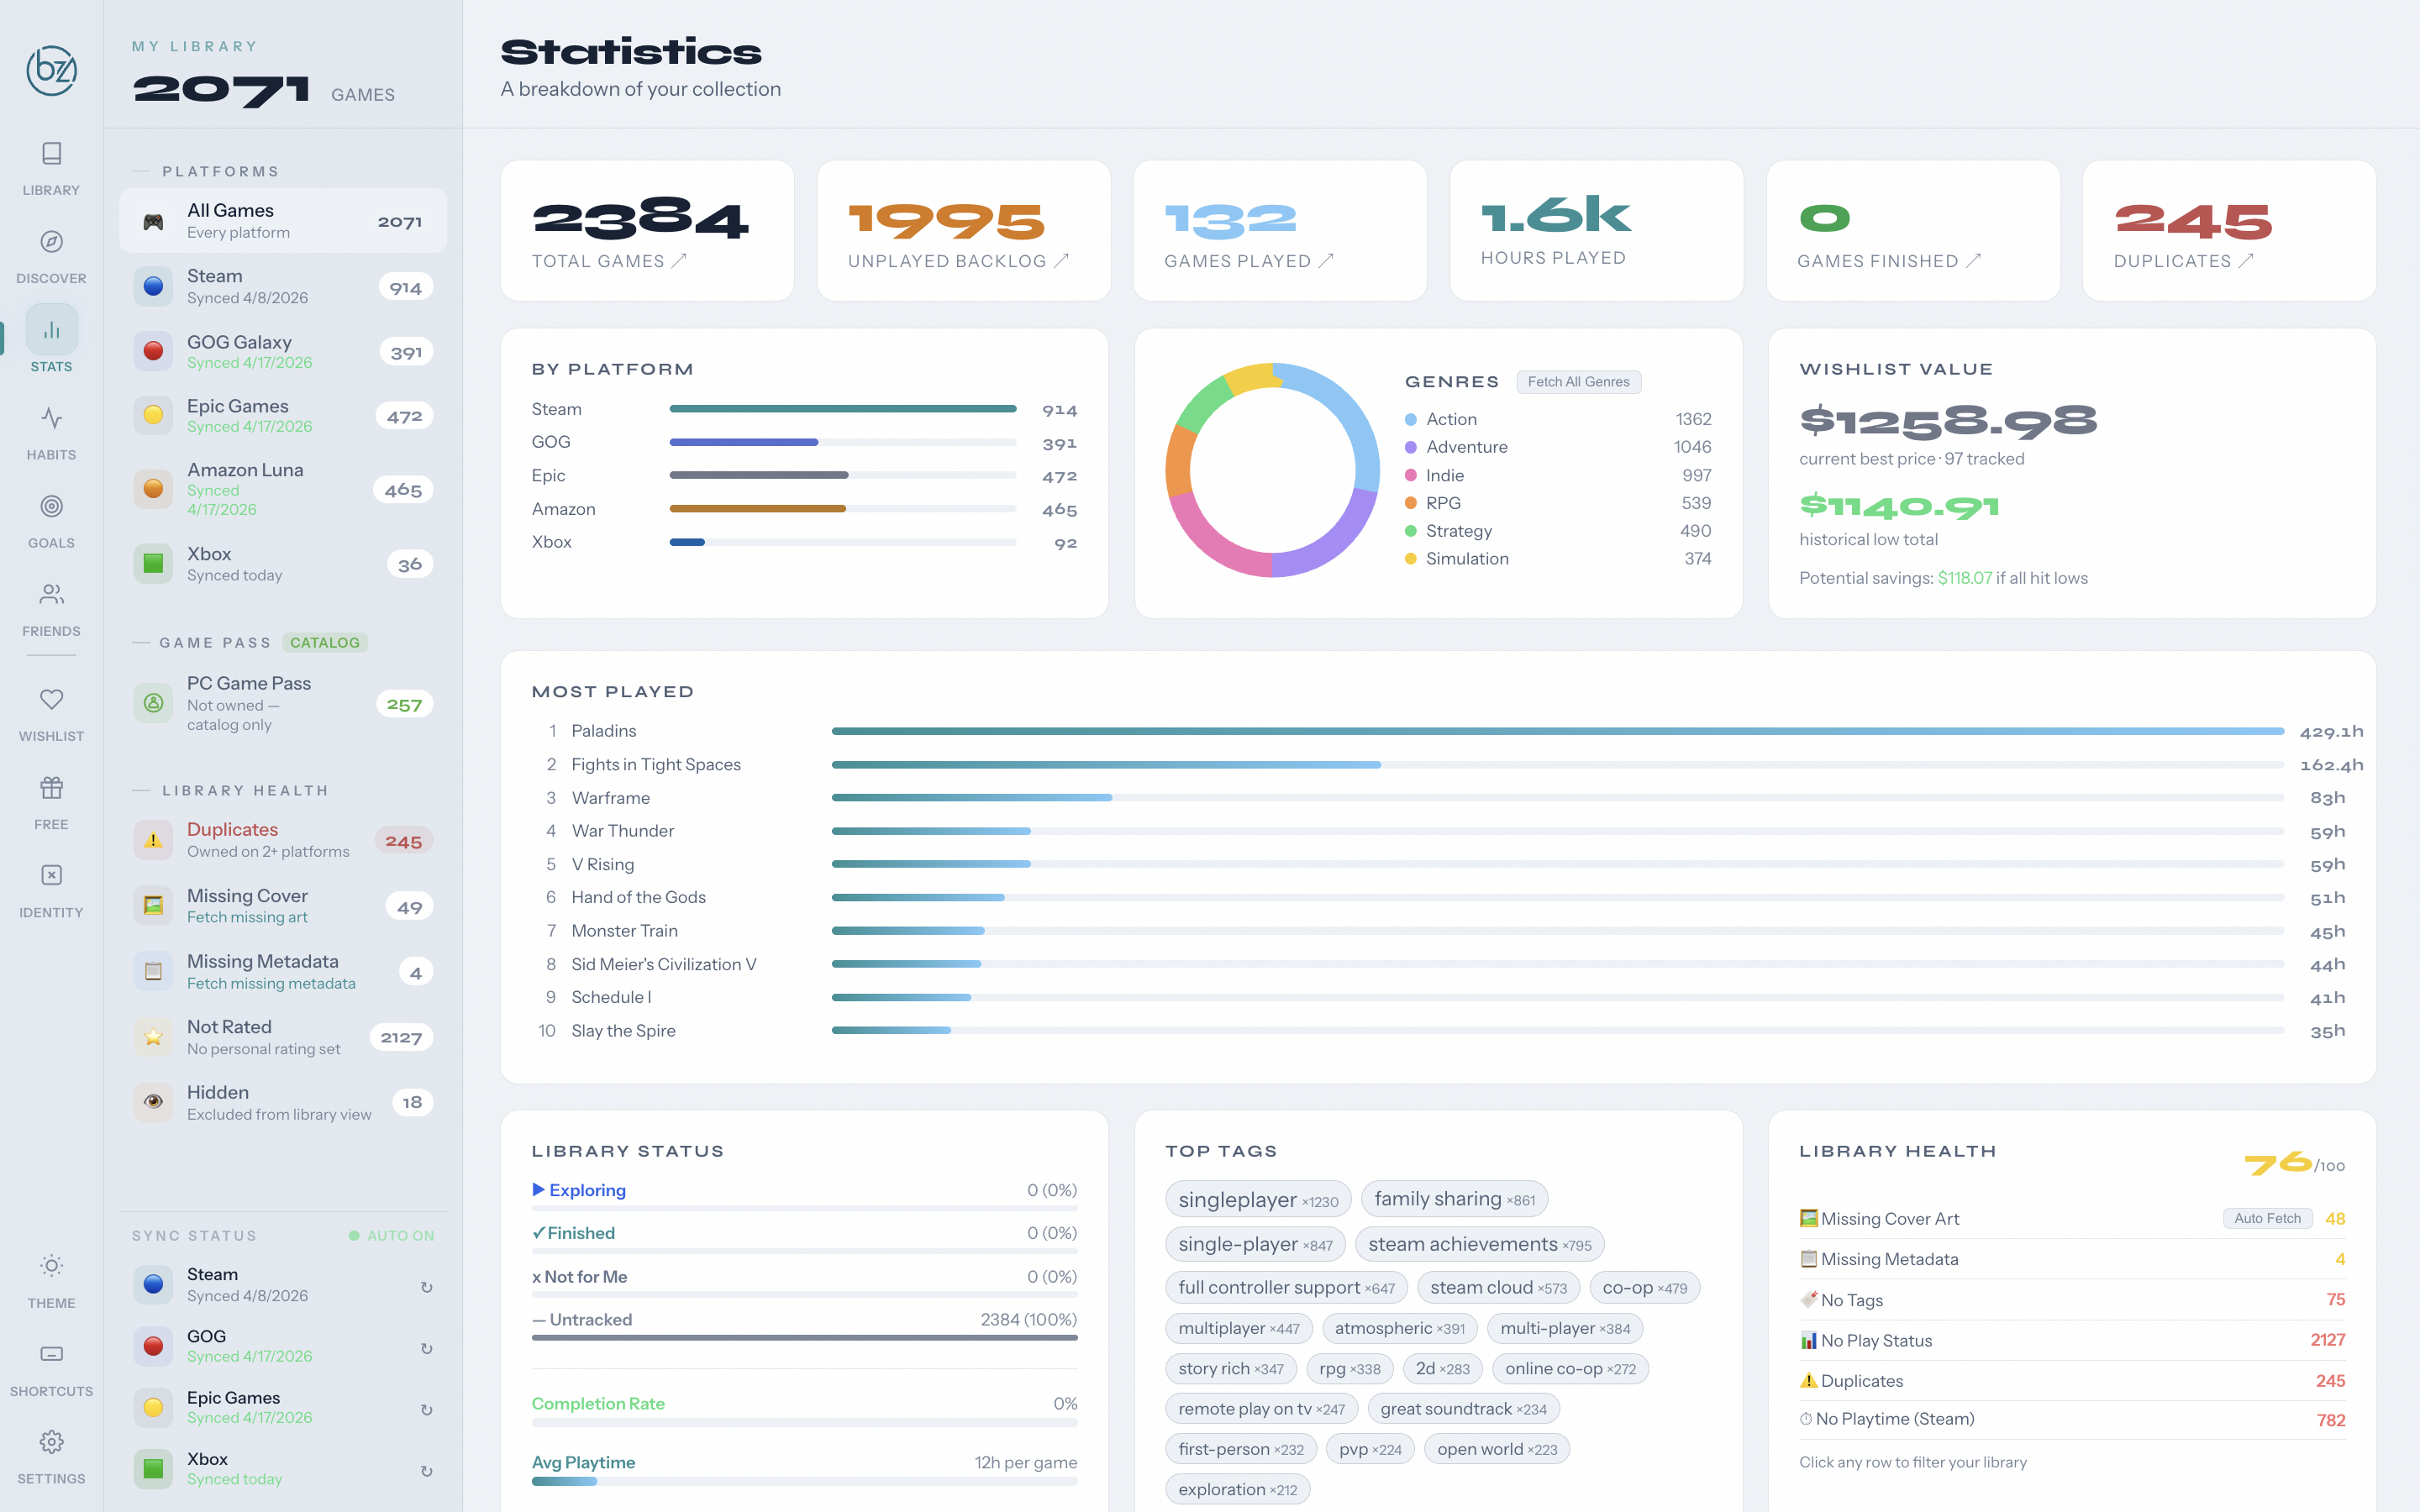
Task: Open the Free gift icon
Action: click(x=51, y=788)
